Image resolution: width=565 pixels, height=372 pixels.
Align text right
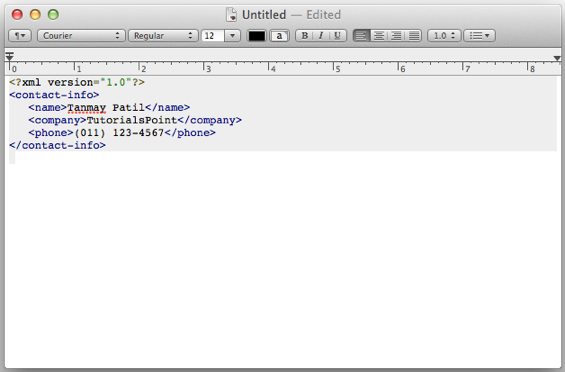click(396, 36)
